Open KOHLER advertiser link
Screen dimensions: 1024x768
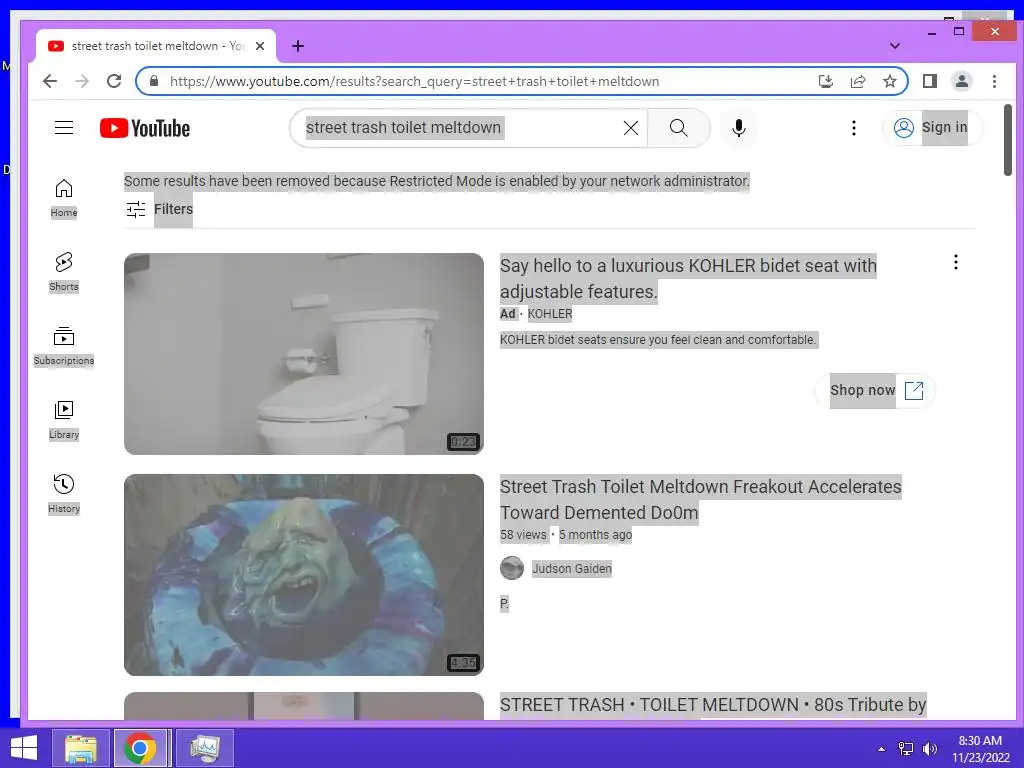550,314
